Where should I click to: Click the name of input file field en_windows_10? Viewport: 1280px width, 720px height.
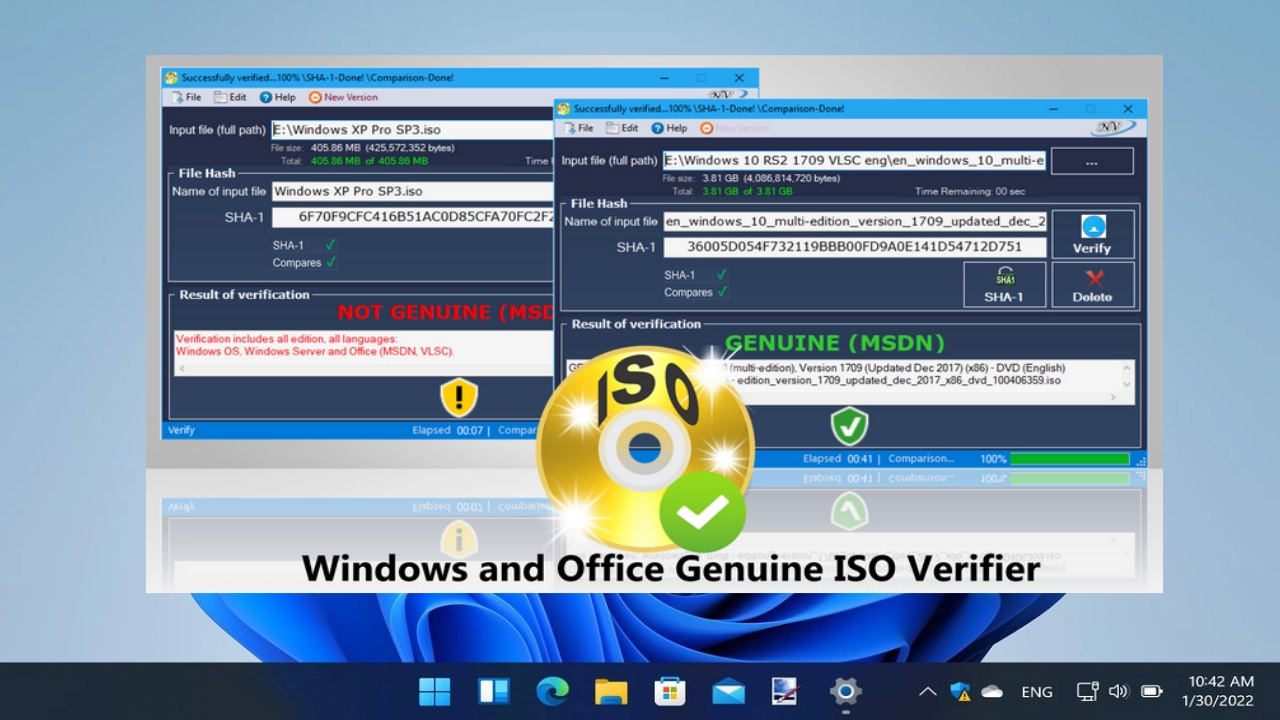(x=855, y=221)
